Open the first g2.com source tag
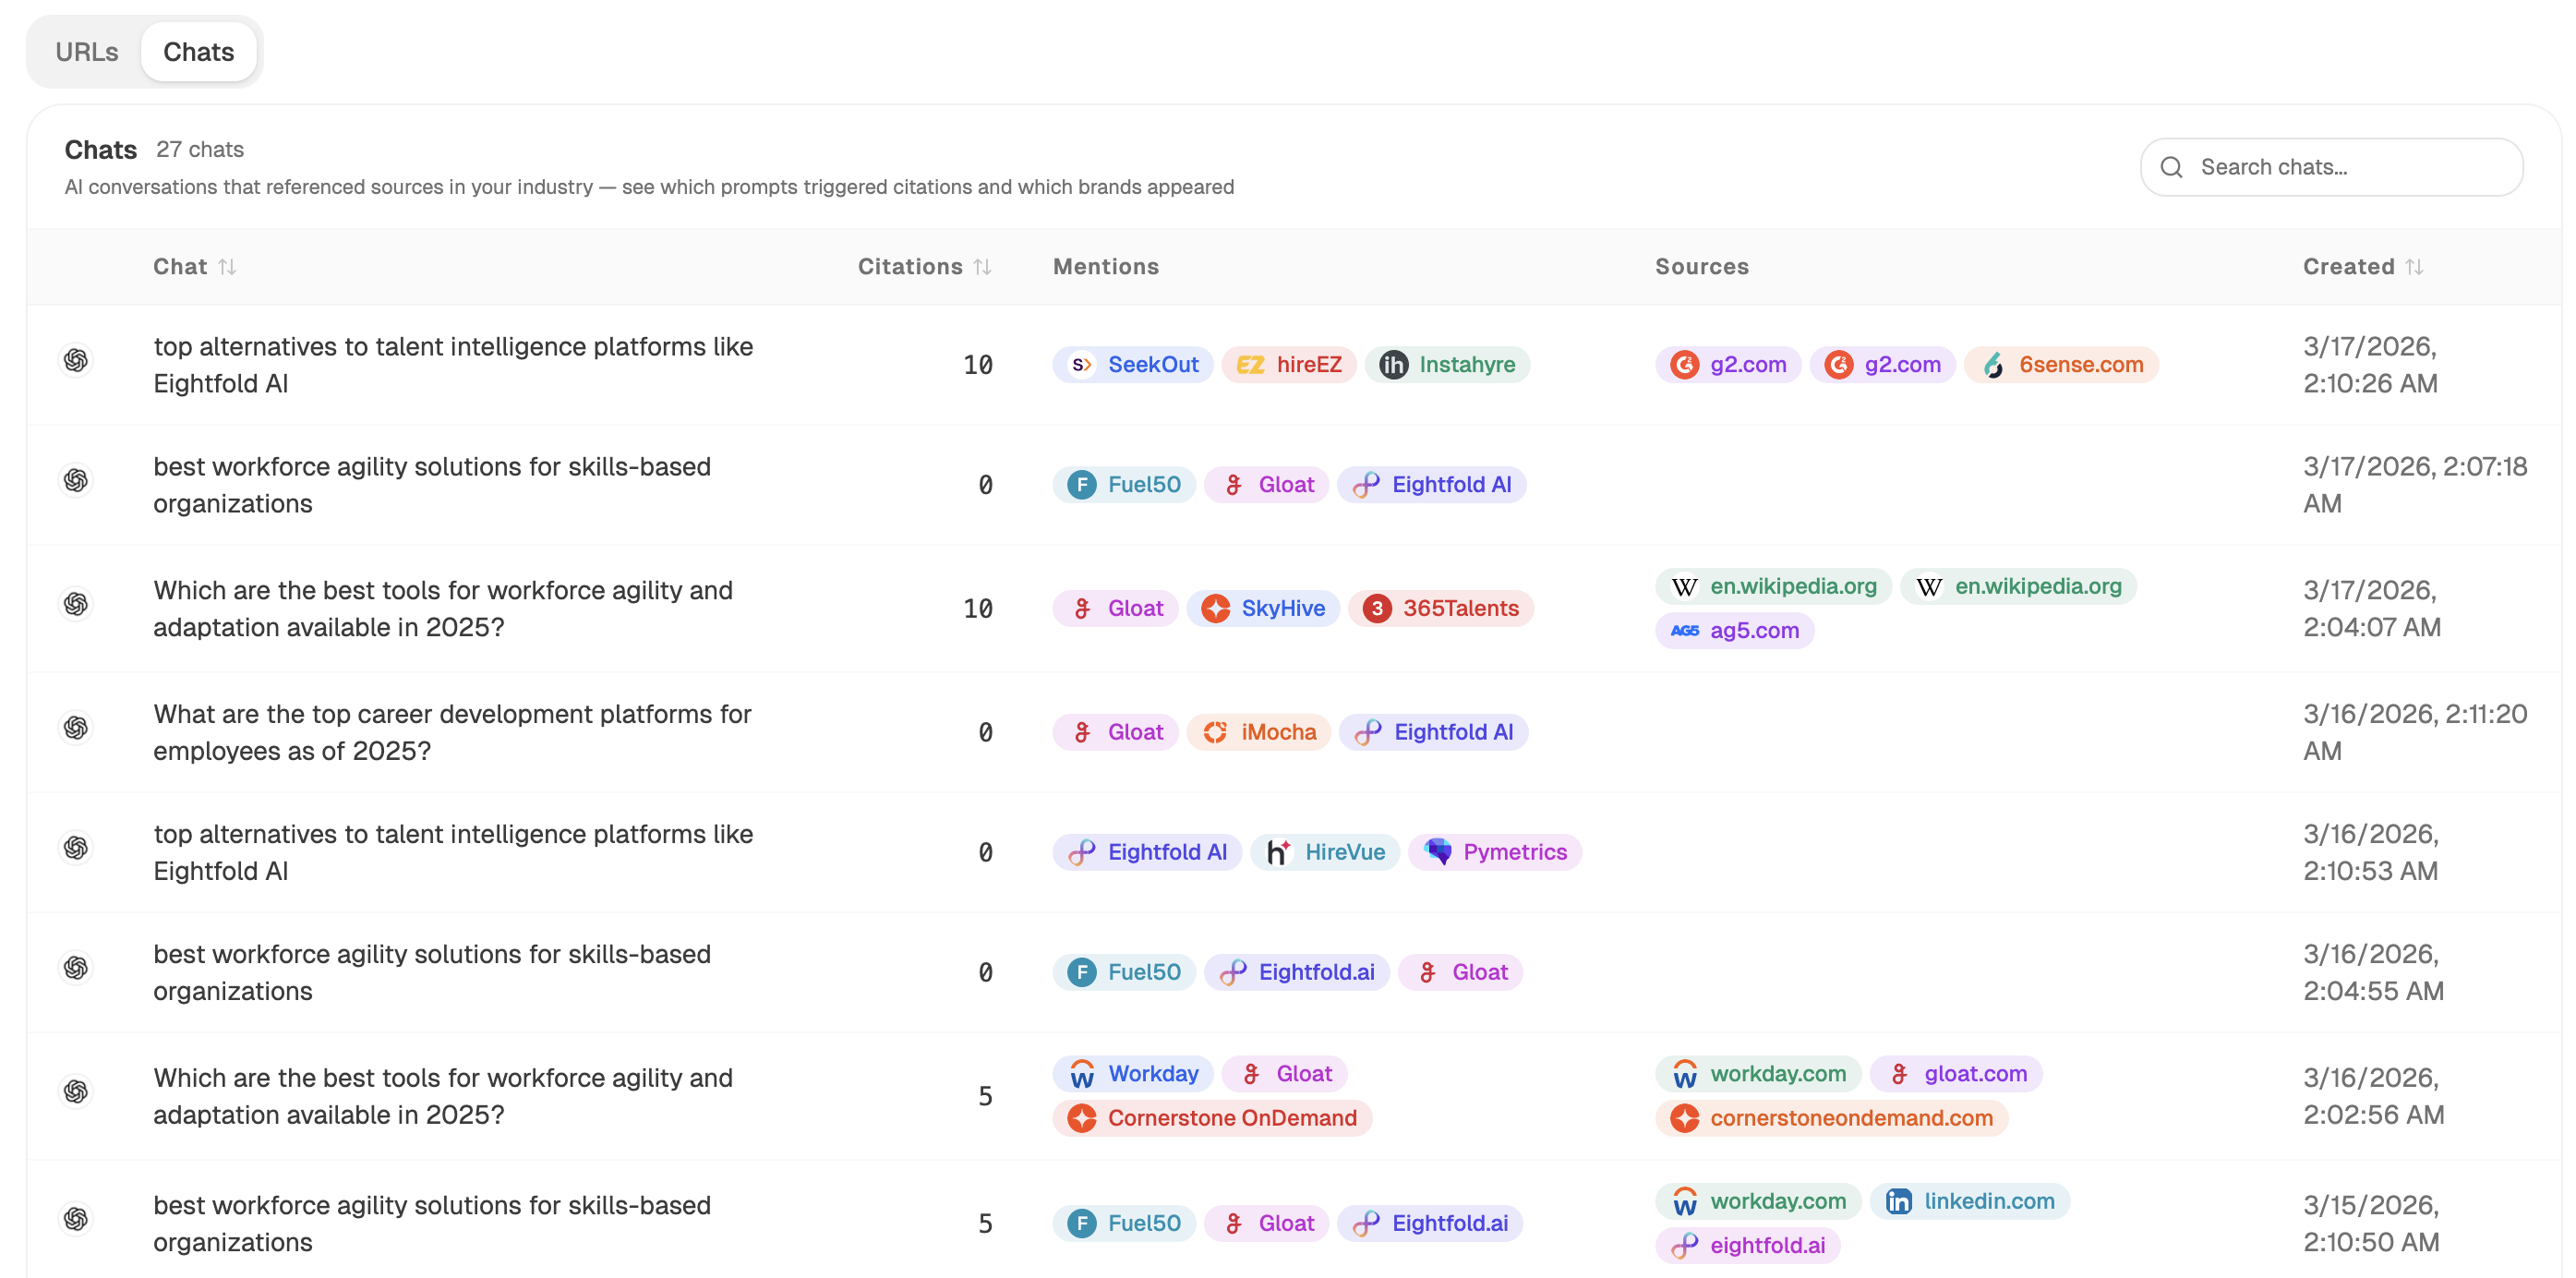This screenshot has height=1278, width=2576. point(1727,365)
